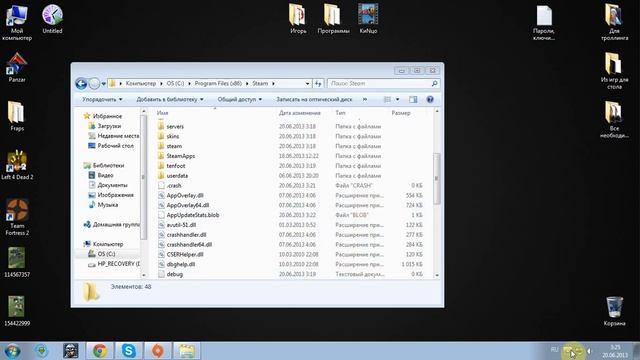Toggle the preview pane icon

[x=413, y=100]
